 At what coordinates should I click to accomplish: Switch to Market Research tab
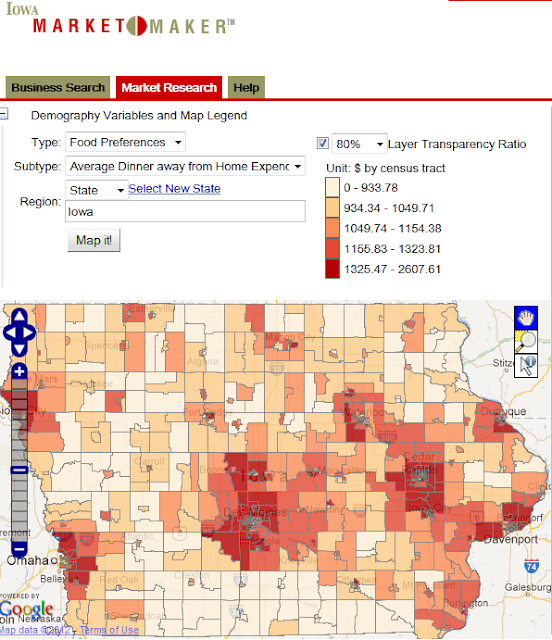(169, 87)
